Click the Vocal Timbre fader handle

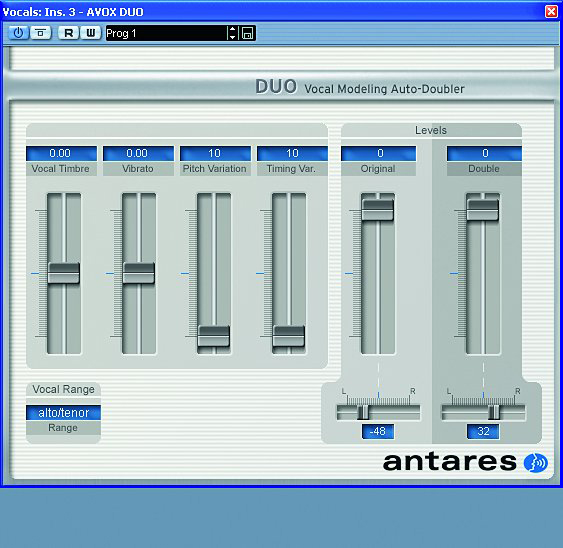point(64,273)
